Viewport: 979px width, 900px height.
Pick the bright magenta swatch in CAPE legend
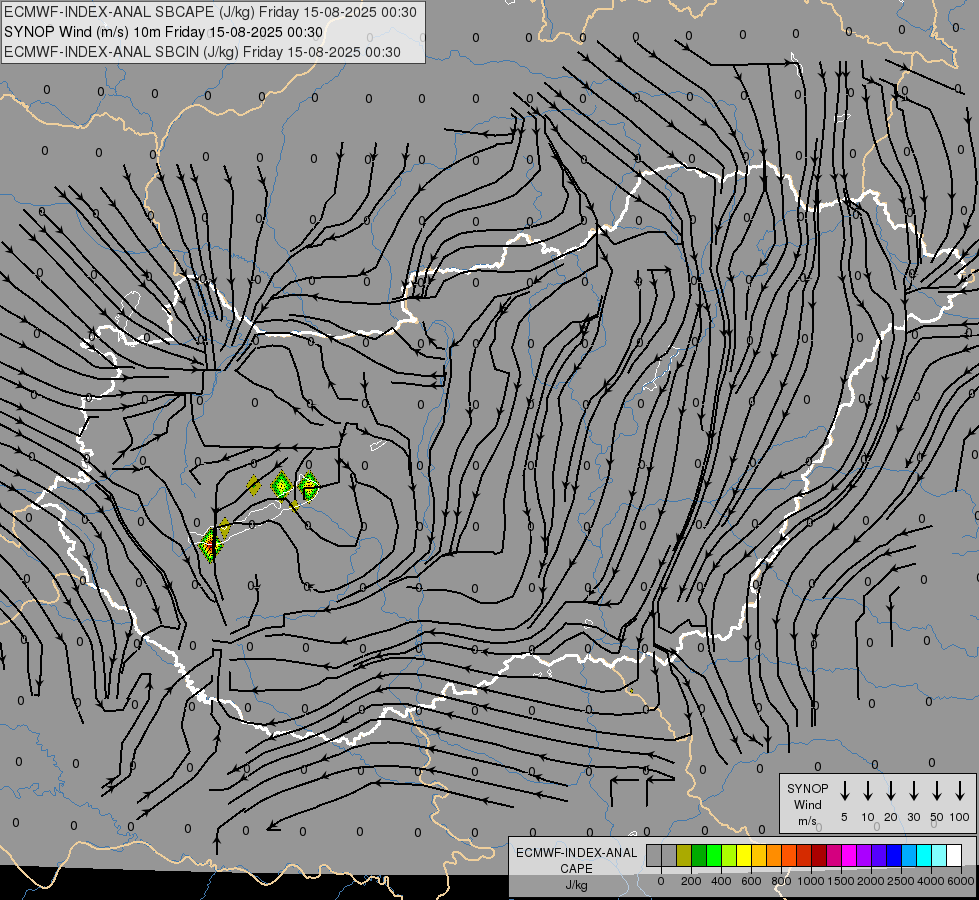pos(850,856)
